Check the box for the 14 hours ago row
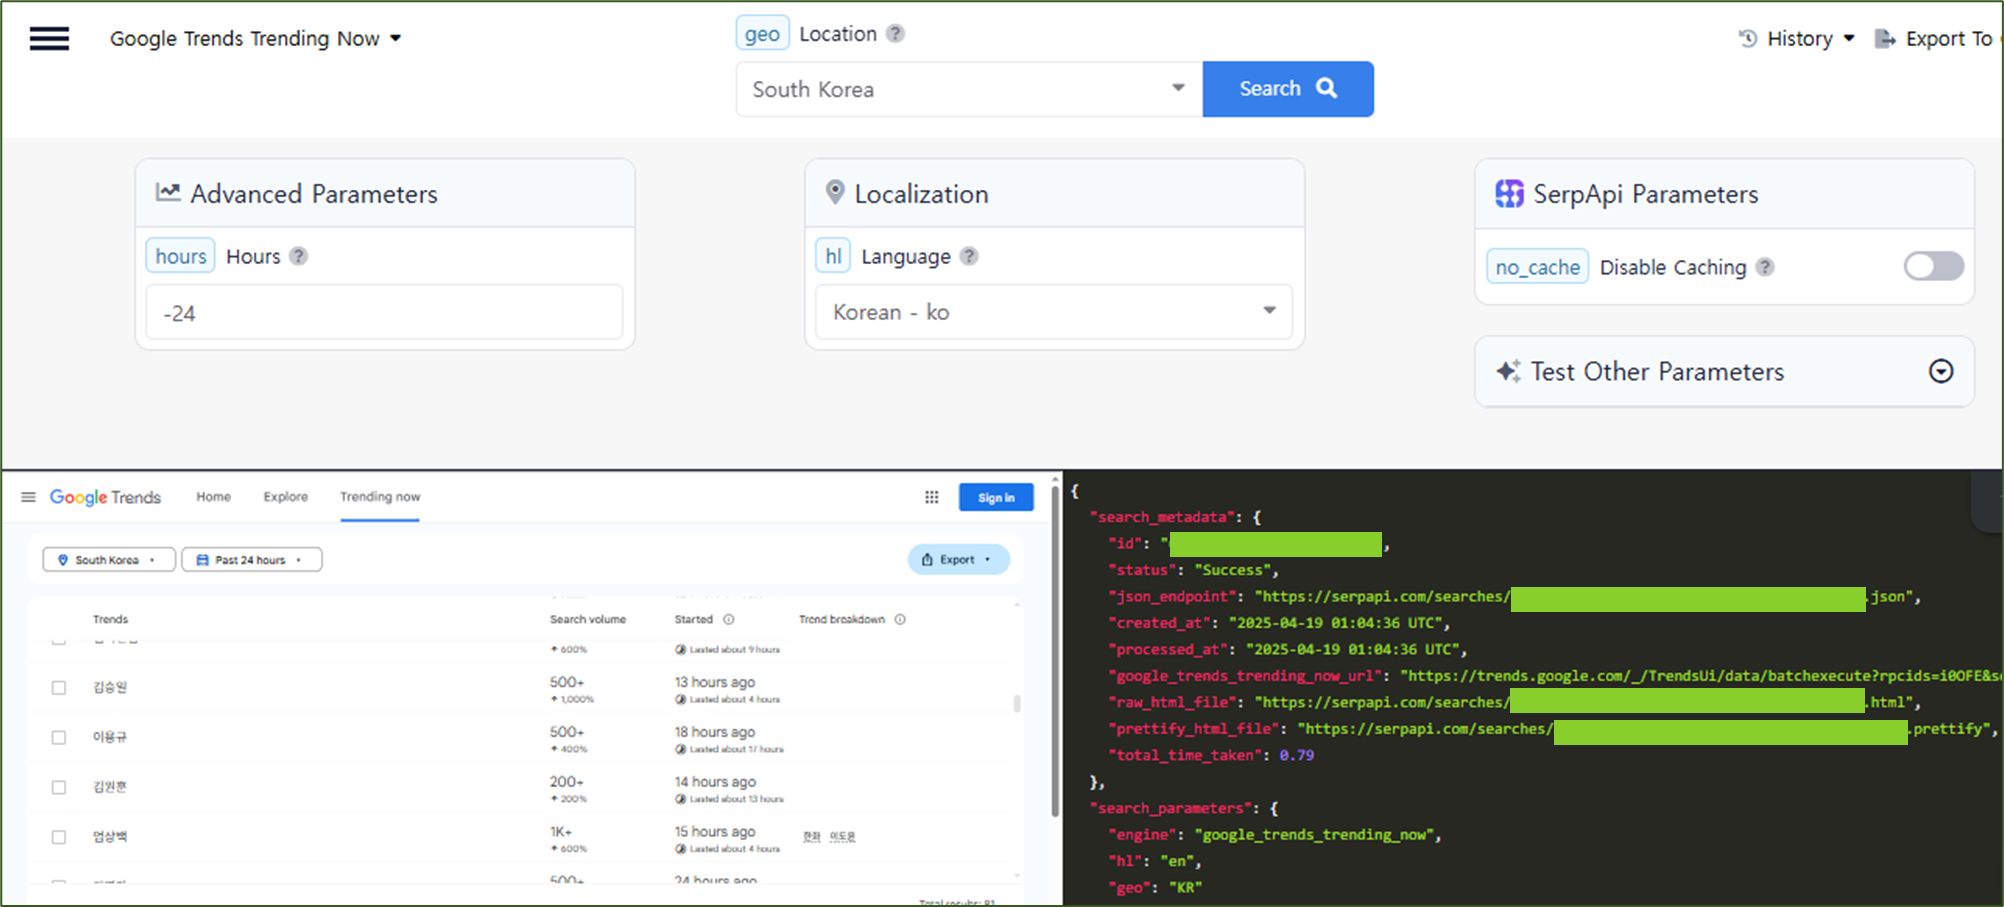Image resolution: width=2004 pixels, height=907 pixels. coord(59,788)
